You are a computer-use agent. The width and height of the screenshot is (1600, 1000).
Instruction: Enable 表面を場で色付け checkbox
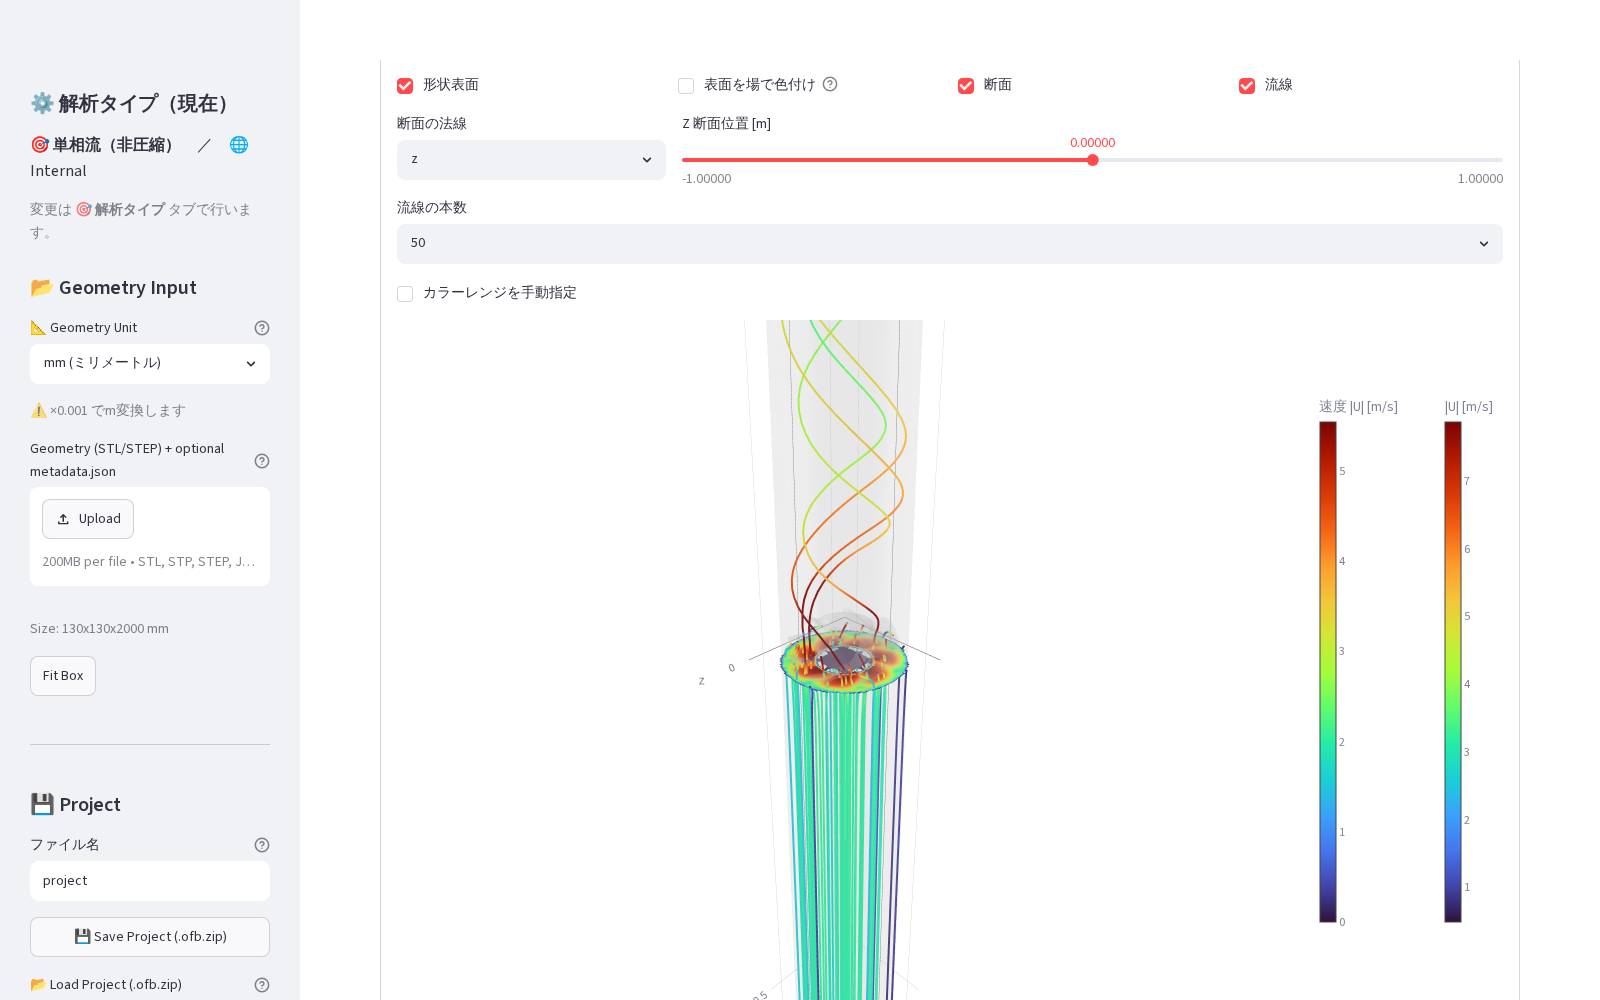point(686,86)
